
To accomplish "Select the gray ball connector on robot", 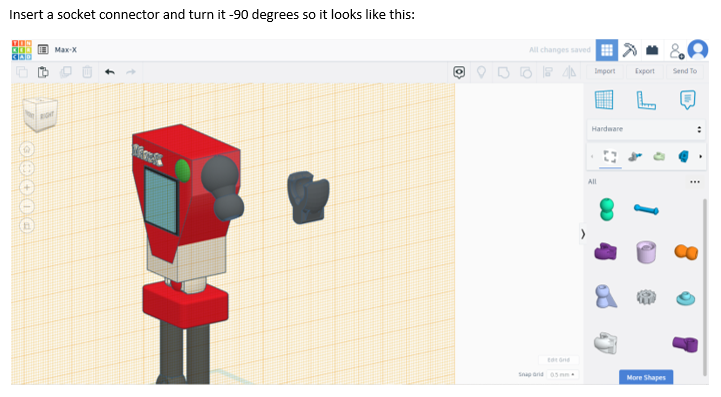I will click(x=222, y=187).
